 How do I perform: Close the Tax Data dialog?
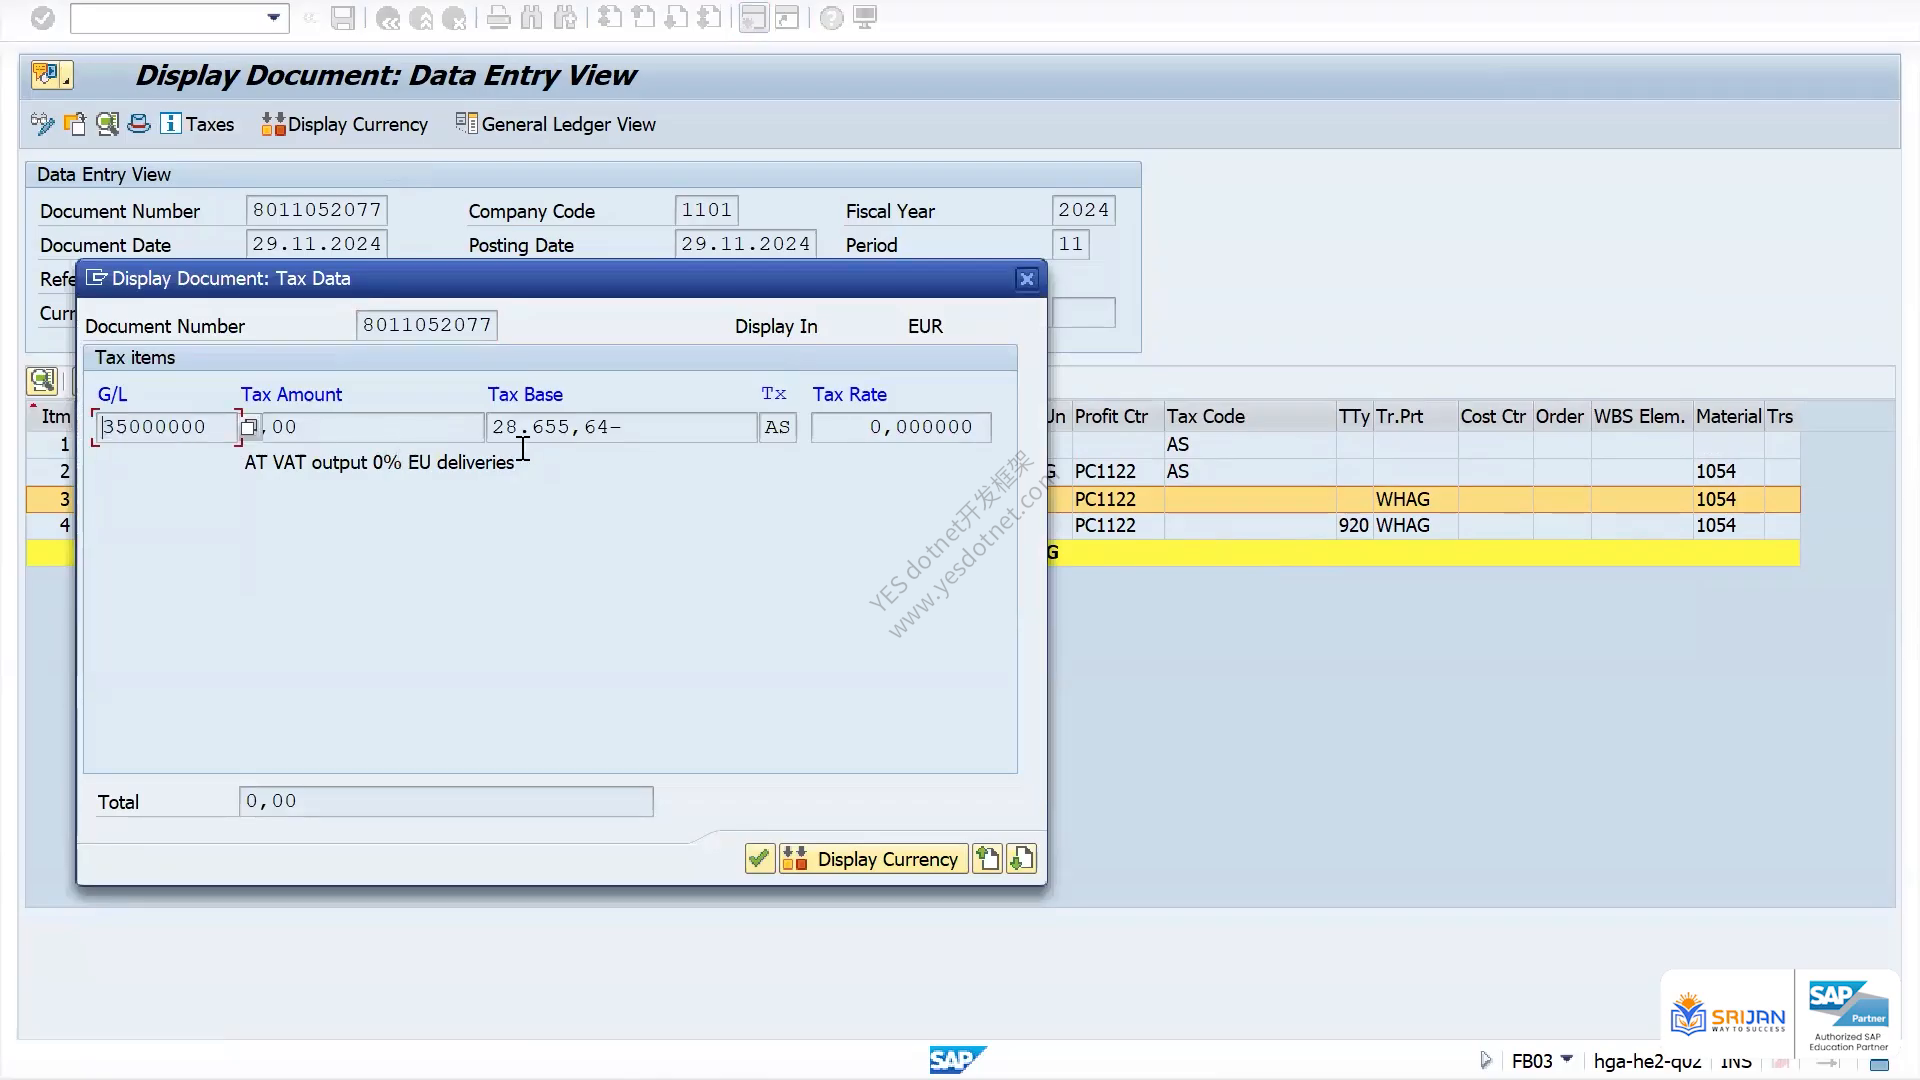click(1026, 279)
